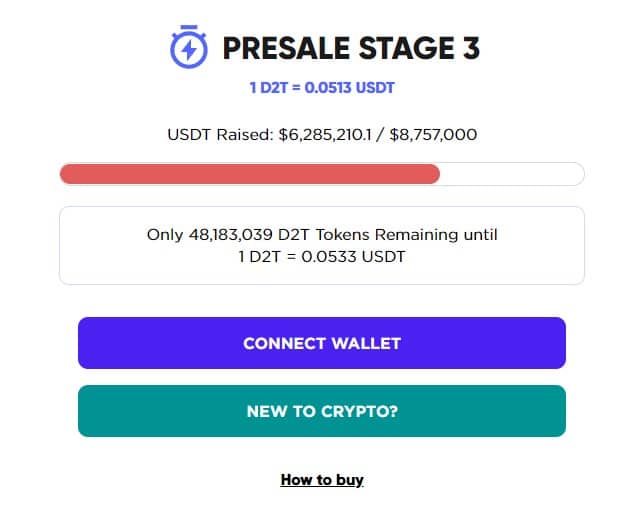Click the PRESALE STAGE 3 heading
643x509 pixels.
(351, 48)
